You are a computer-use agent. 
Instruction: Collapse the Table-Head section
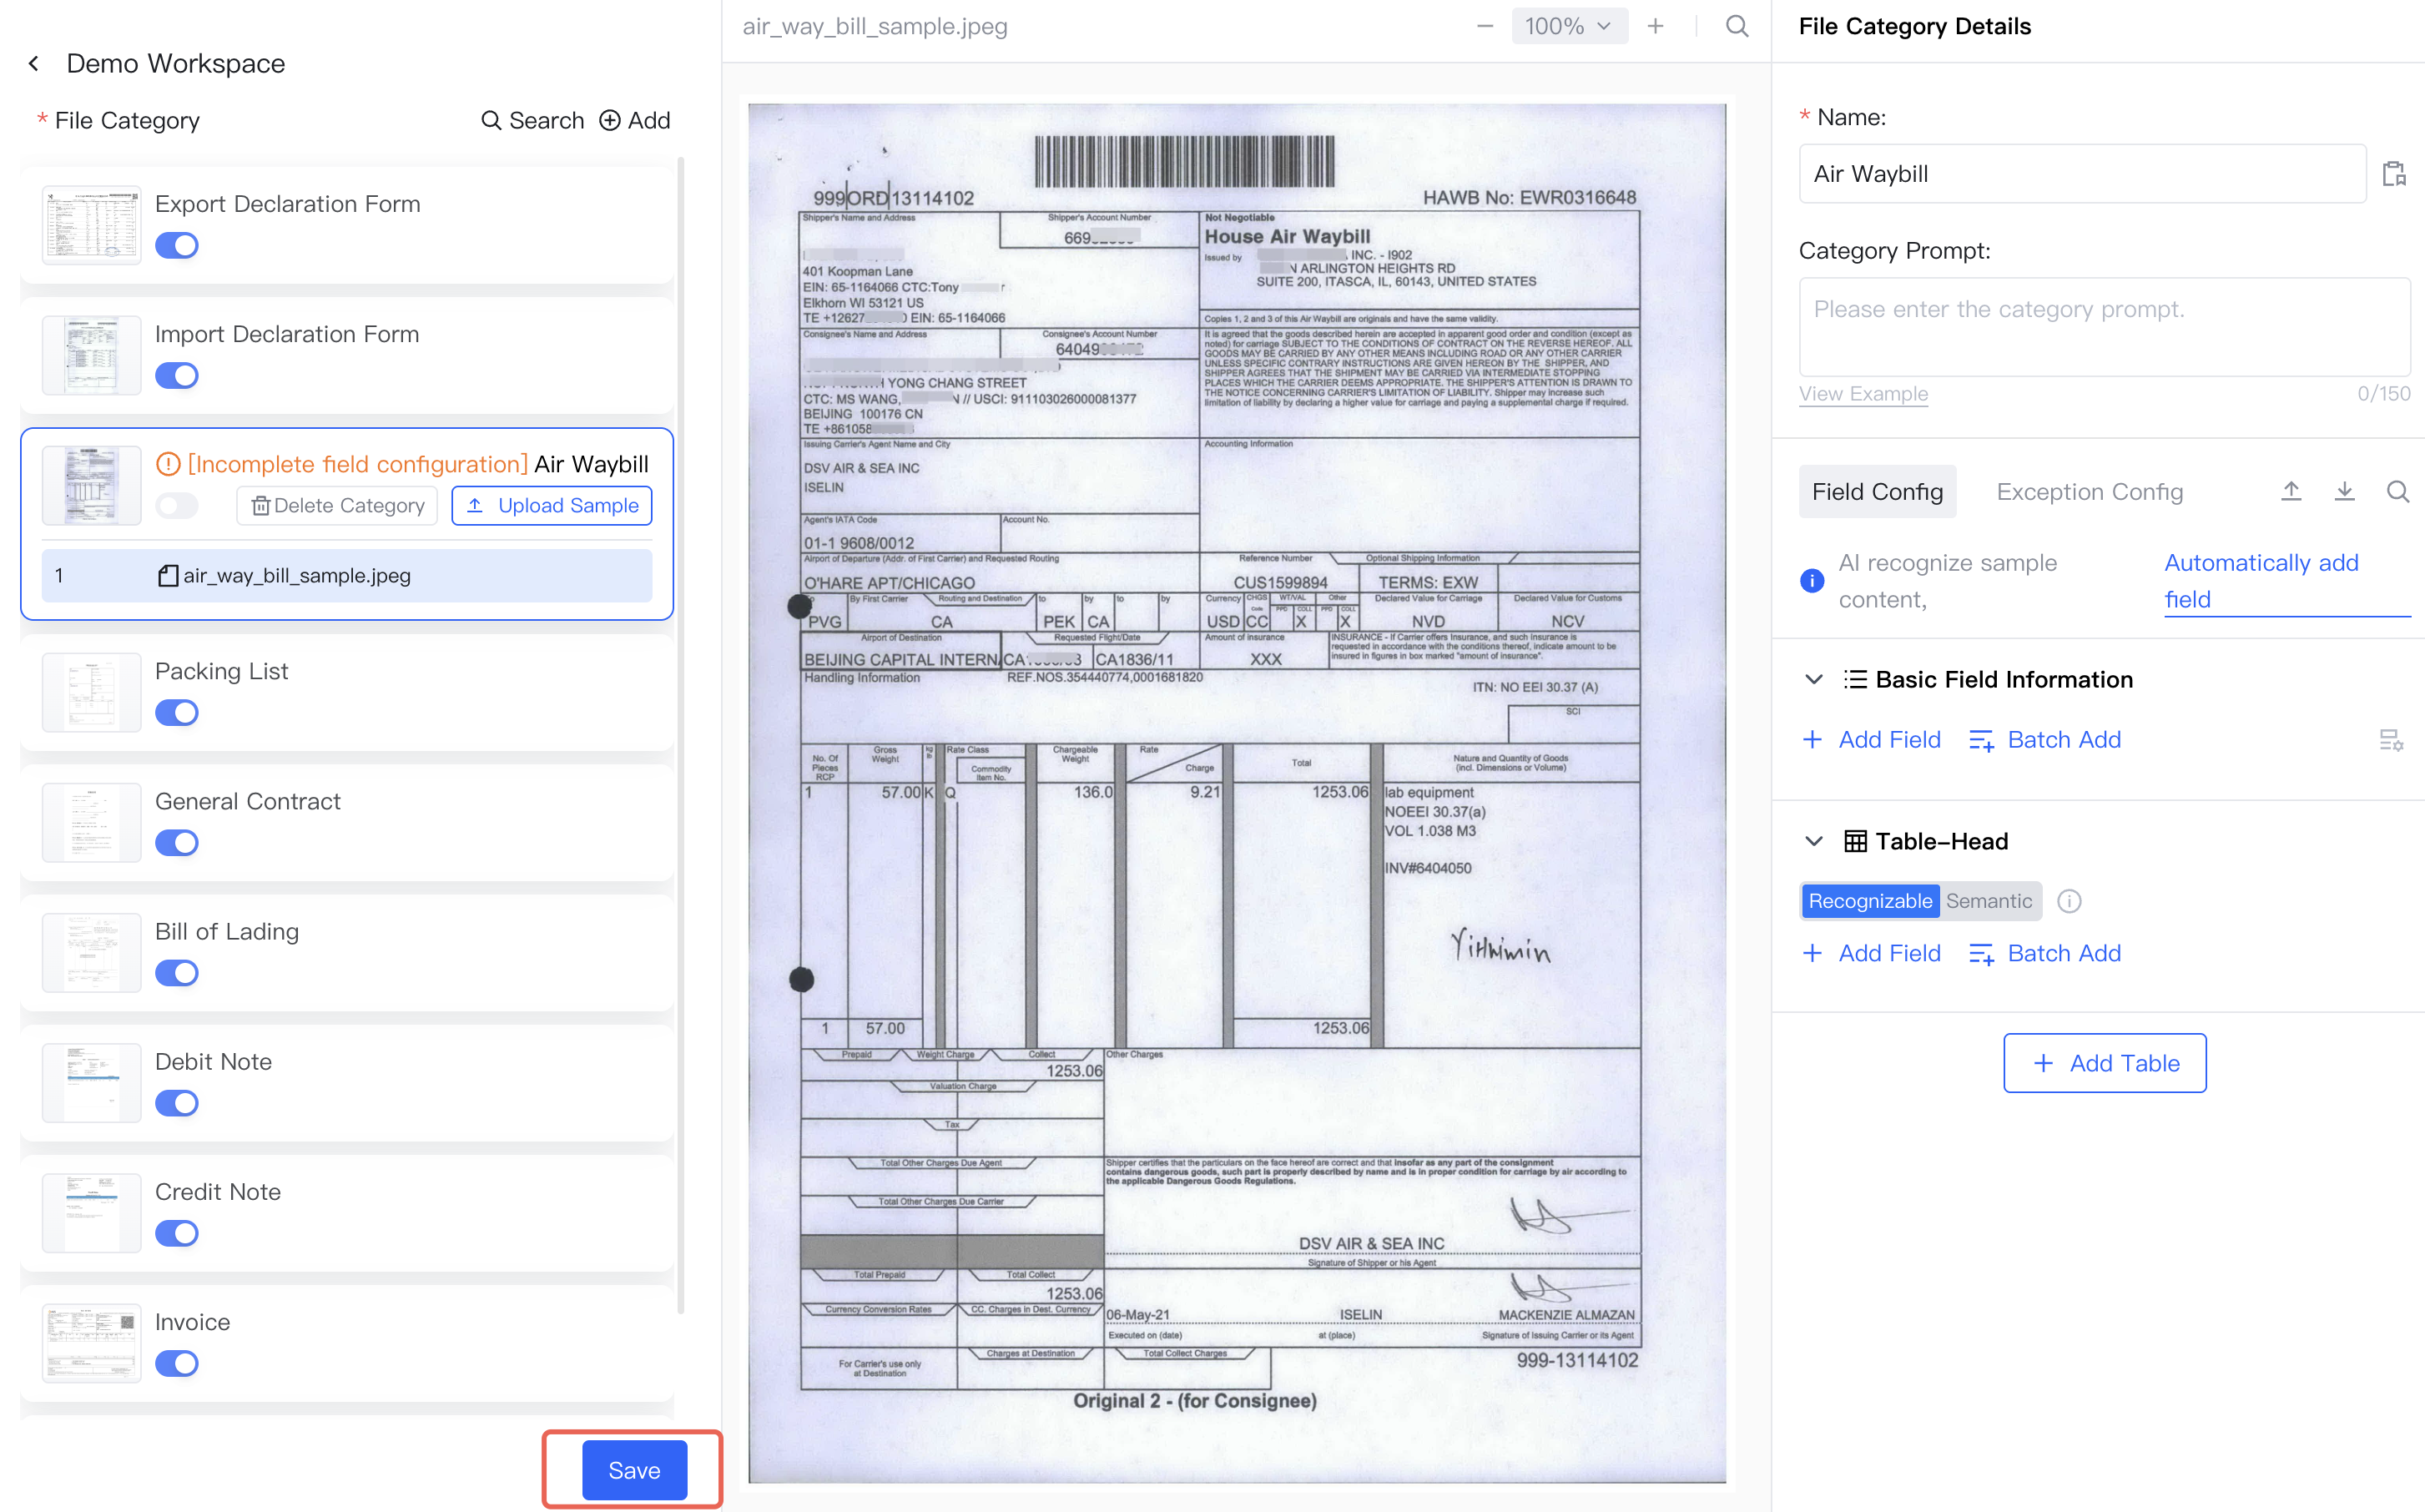[1813, 841]
